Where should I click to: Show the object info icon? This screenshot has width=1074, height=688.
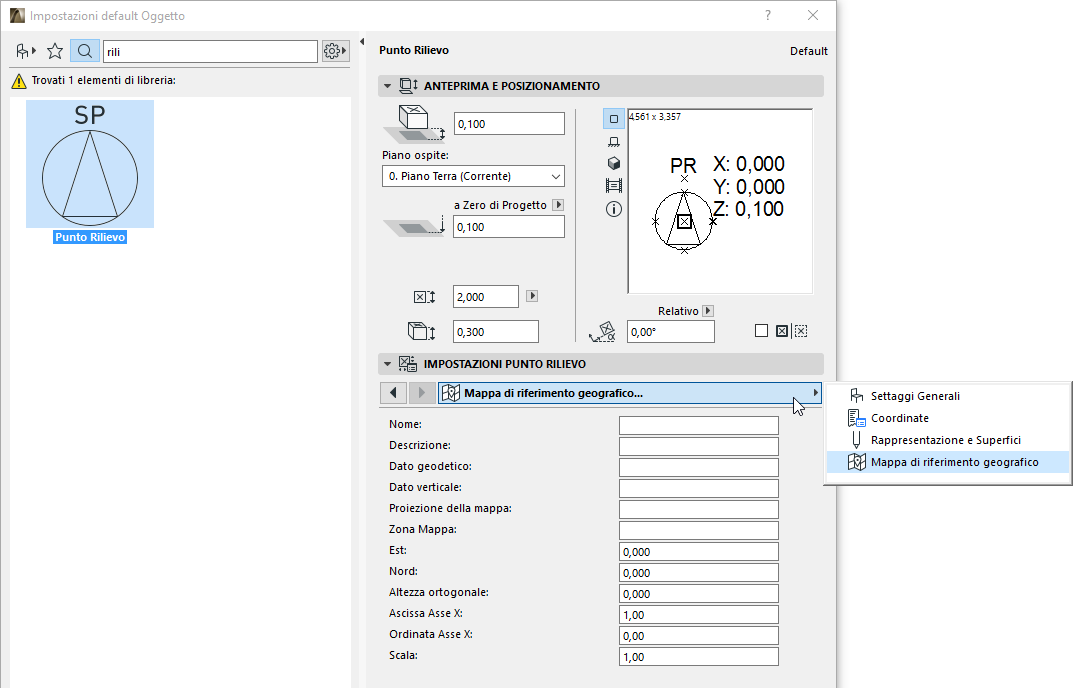tap(614, 209)
